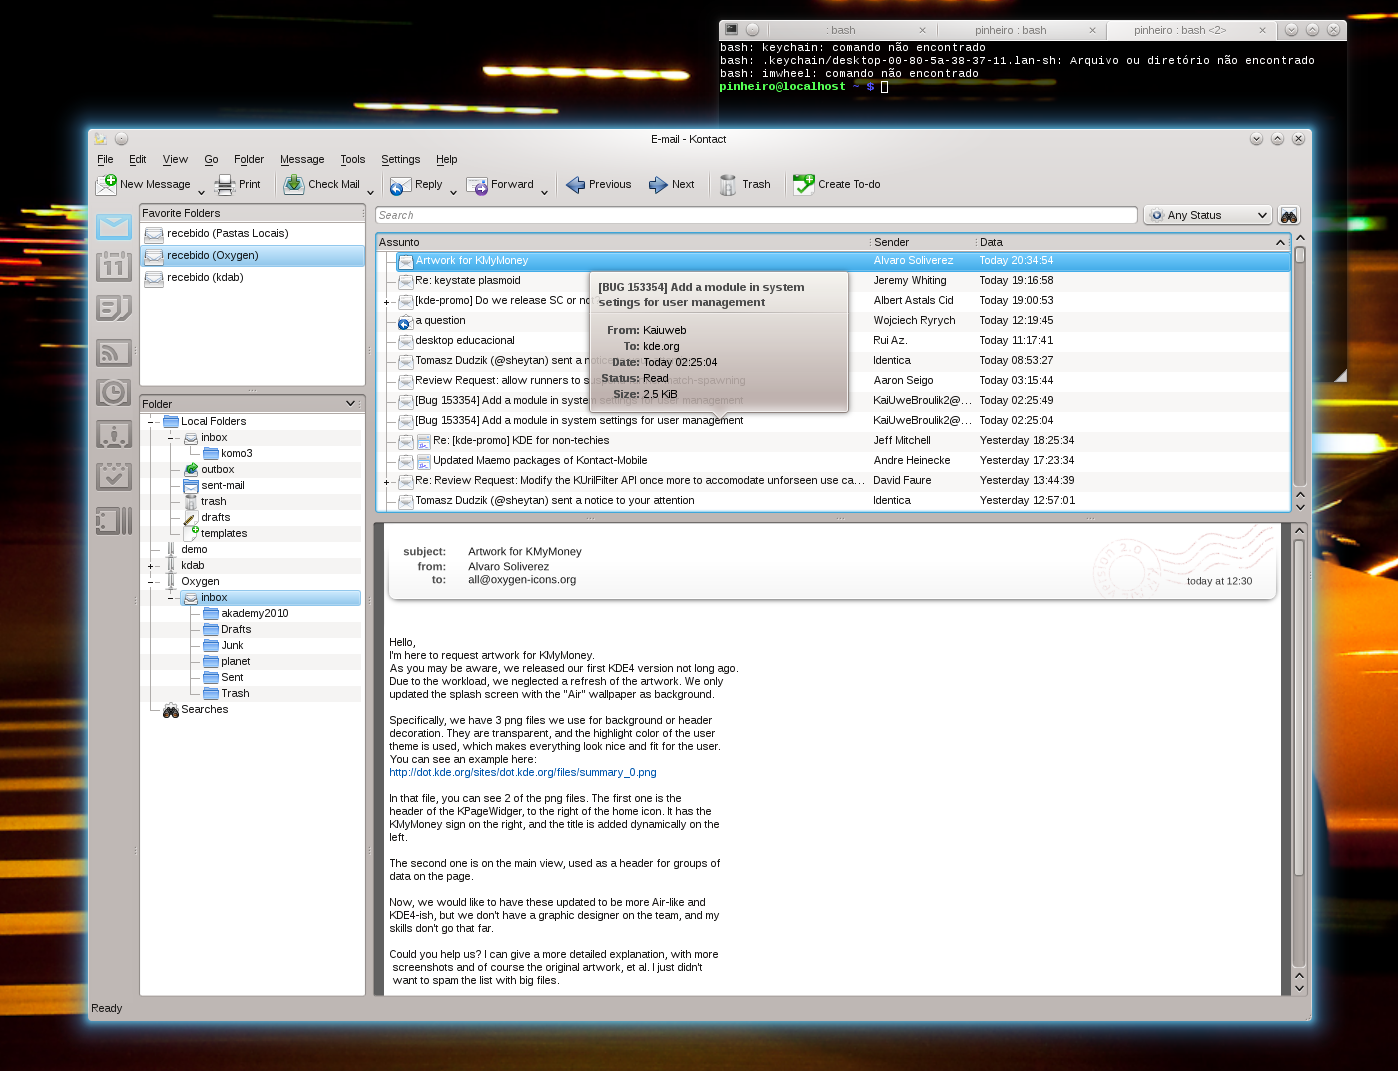Open the Any Status filter dropdown
The width and height of the screenshot is (1400, 1076).
click(x=1208, y=216)
